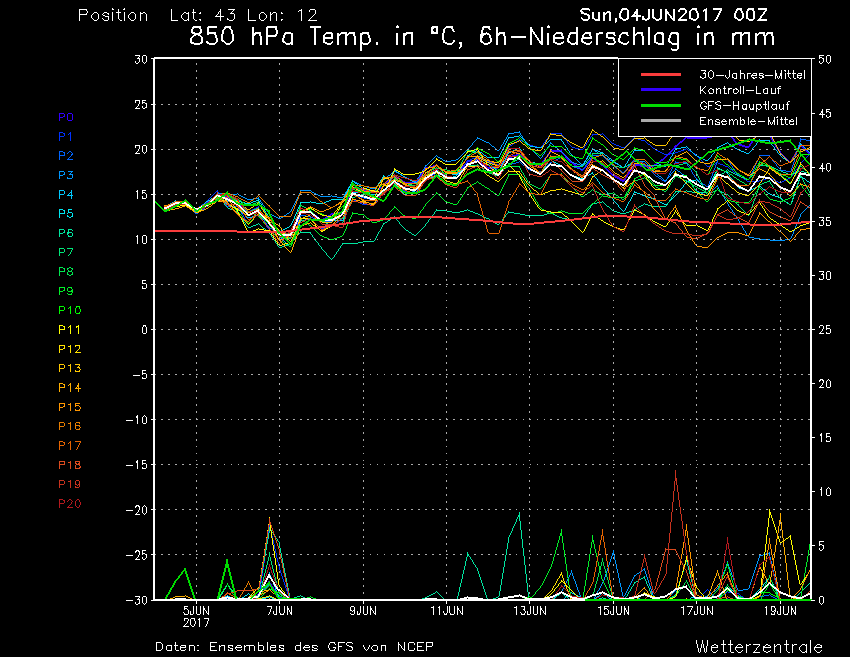This screenshot has height=657, width=850.
Task: Click the Wetterzentrale watermark text
Action: tap(759, 646)
